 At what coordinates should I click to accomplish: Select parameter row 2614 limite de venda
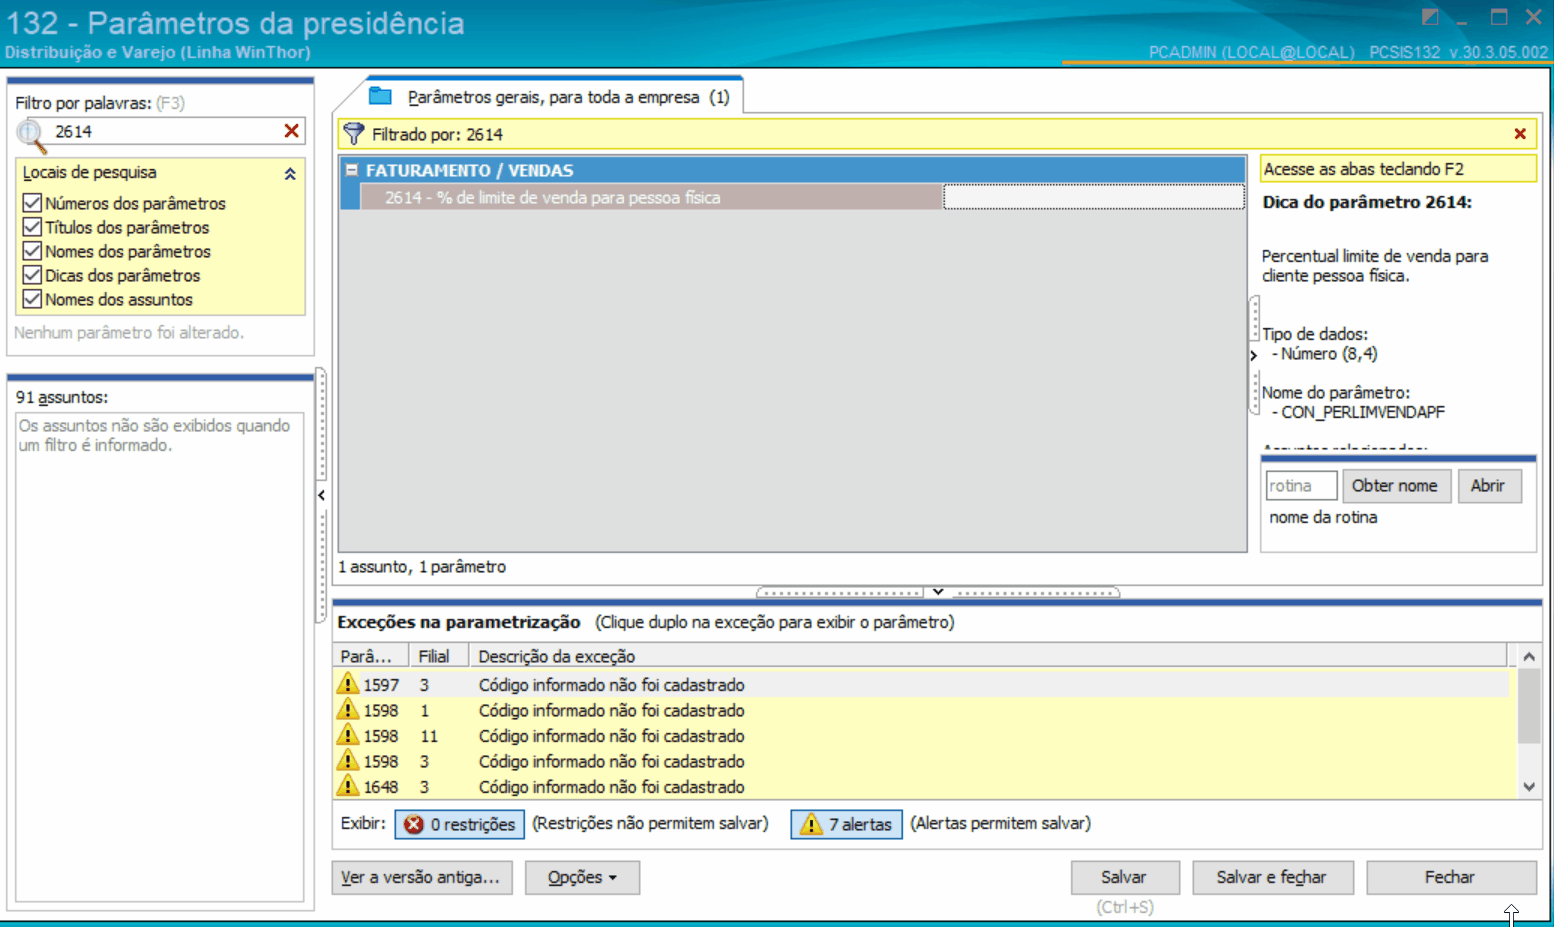click(x=651, y=198)
